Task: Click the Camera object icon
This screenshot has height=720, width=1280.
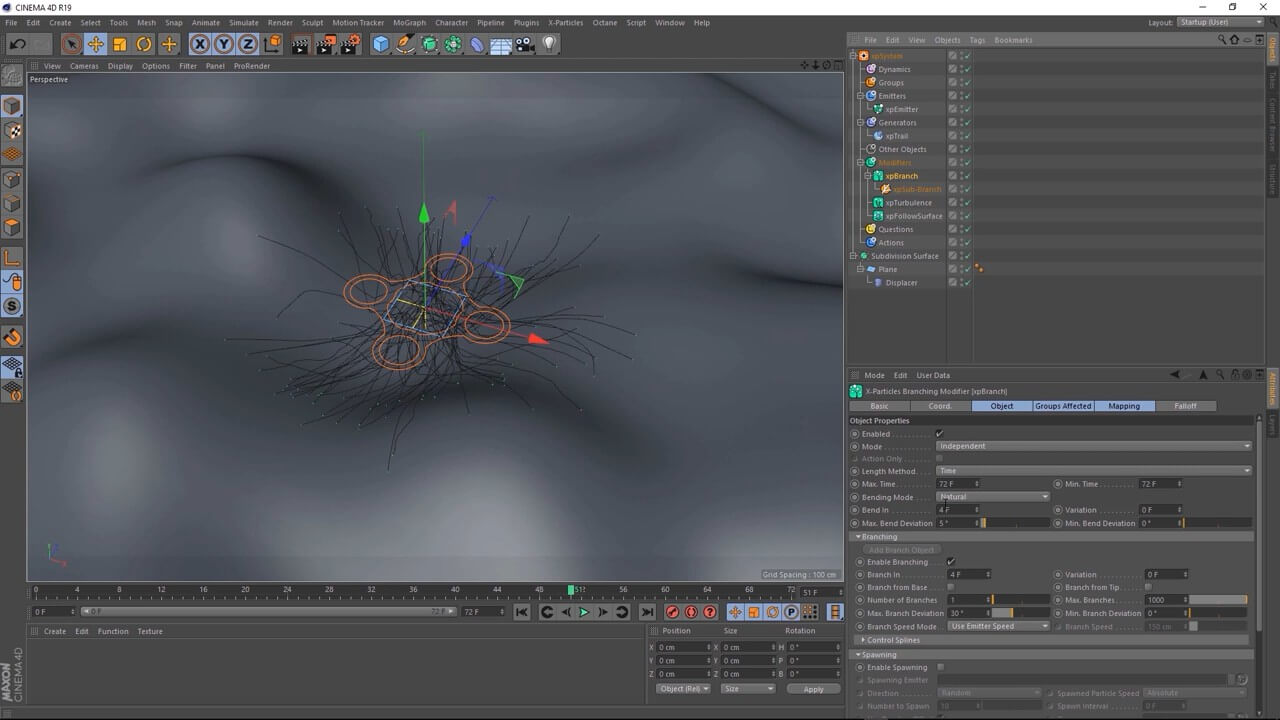Action: pyautogui.click(x=525, y=44)
